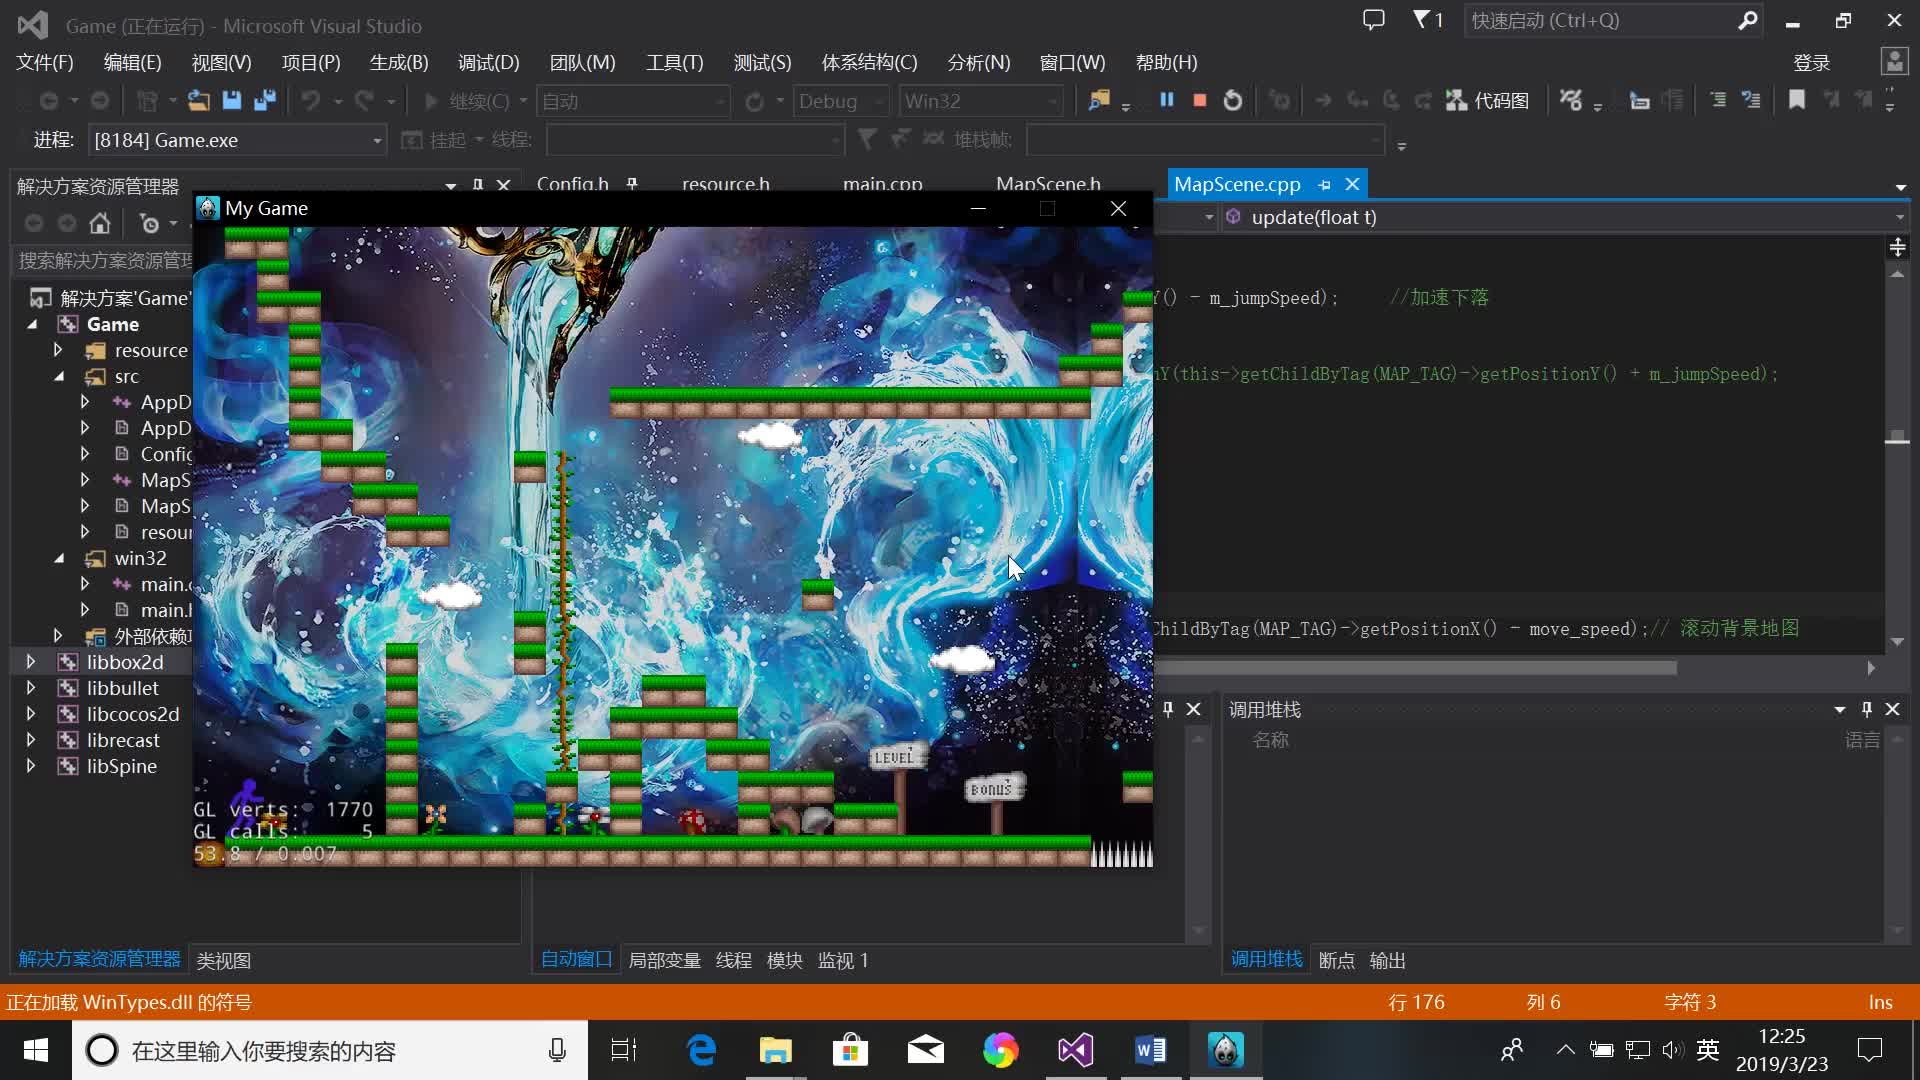Click the Home icon in Solution Explorer
Viewport: 1920px width, 1080px height.
[x=99, y=223]
